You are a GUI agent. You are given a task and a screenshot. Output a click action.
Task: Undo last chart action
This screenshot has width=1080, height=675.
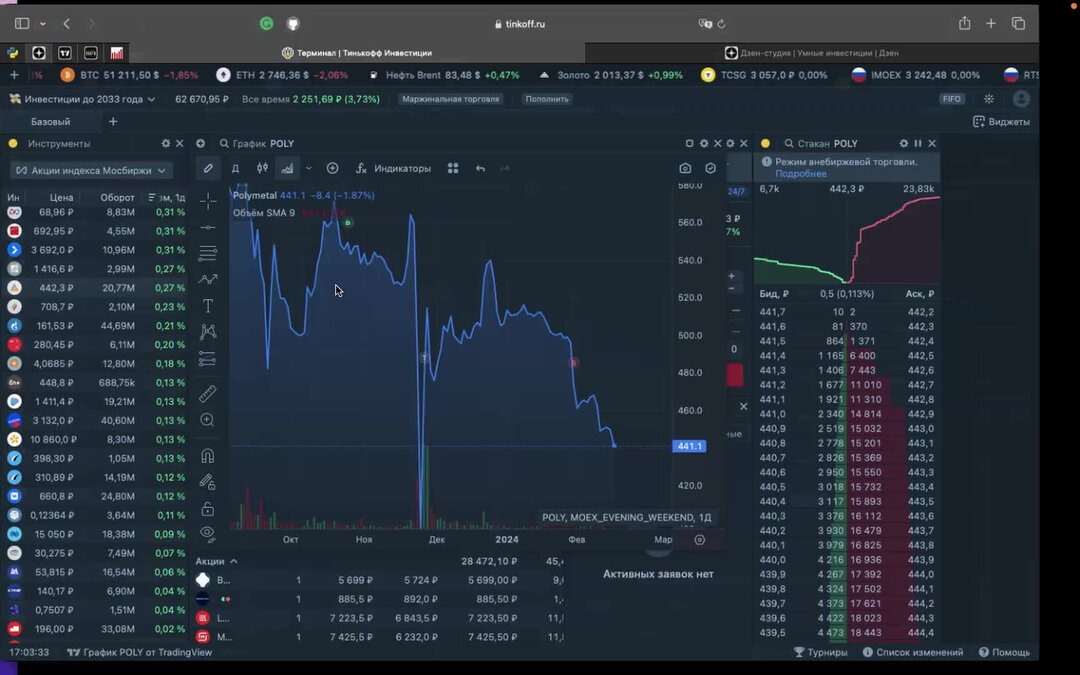[480, 169]
